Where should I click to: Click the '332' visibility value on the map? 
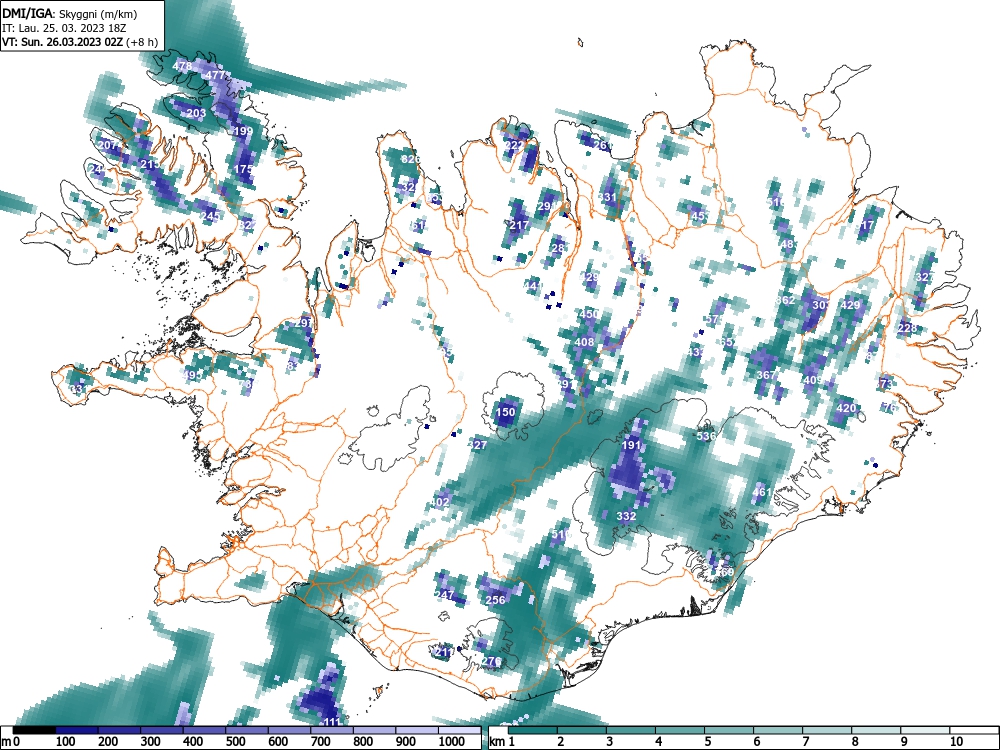pyautogui.click(x=626, y=516)
